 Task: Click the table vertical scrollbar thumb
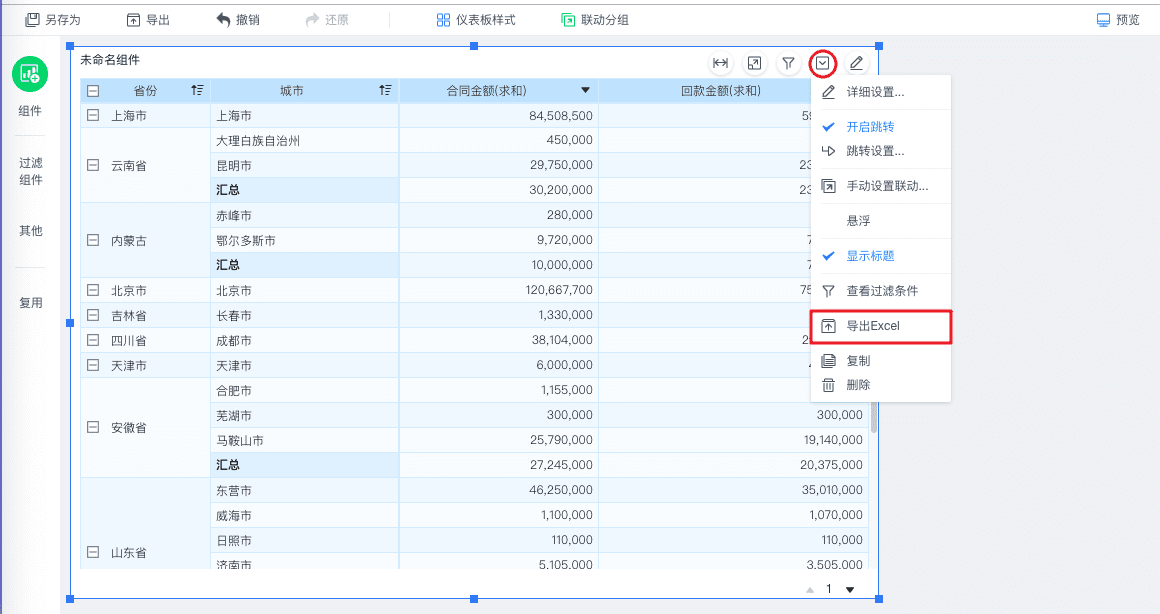[874, 418]
